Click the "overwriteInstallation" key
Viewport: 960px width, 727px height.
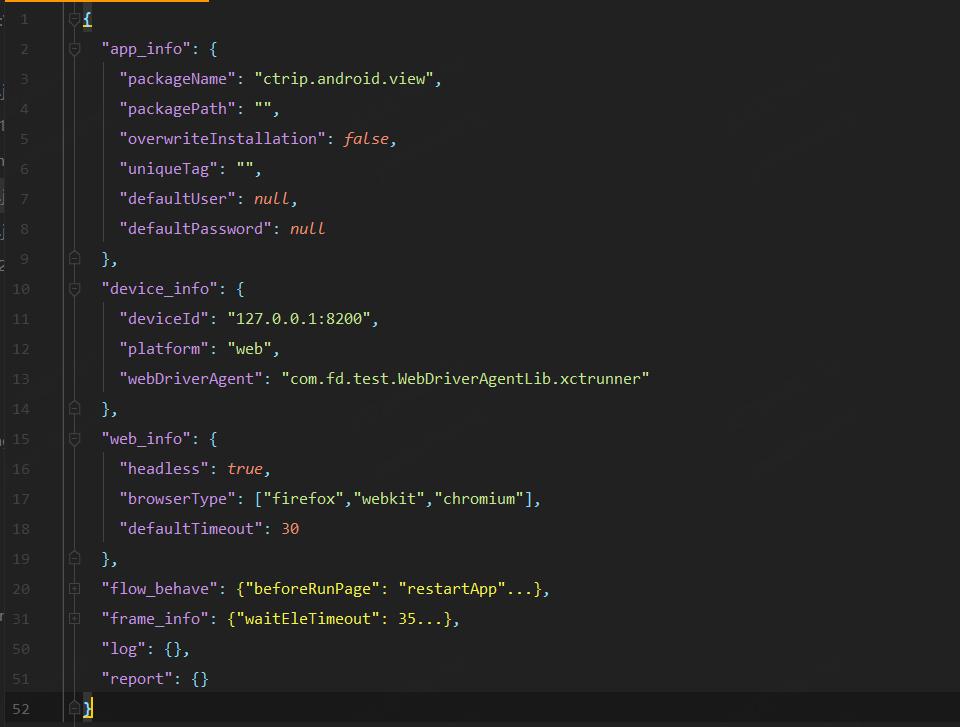coord(222,139)
